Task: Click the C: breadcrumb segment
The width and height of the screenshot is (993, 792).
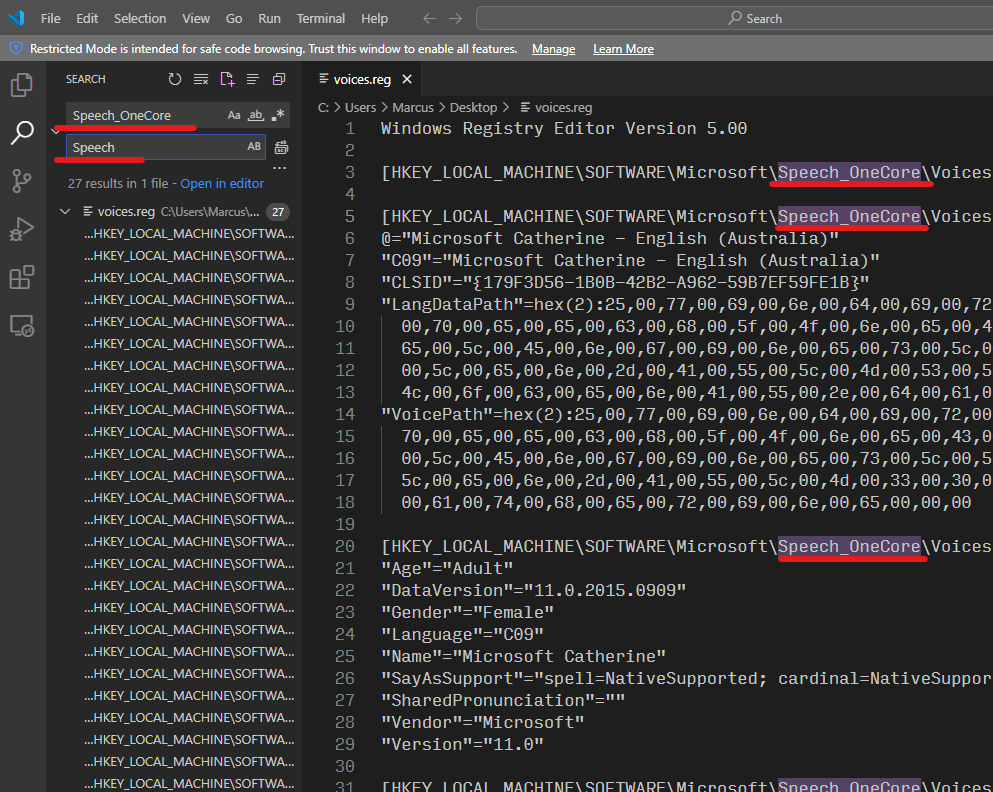Action: click(323, 108)
